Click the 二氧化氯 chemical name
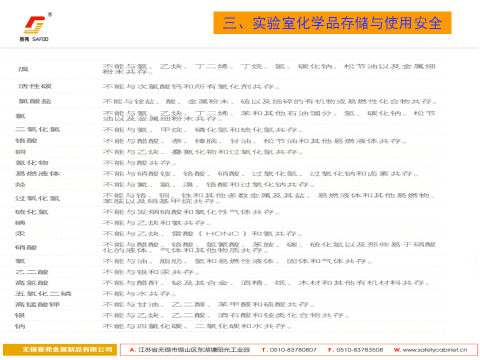The width and height of the screenshot is (480, 360). tap(37, 129)
